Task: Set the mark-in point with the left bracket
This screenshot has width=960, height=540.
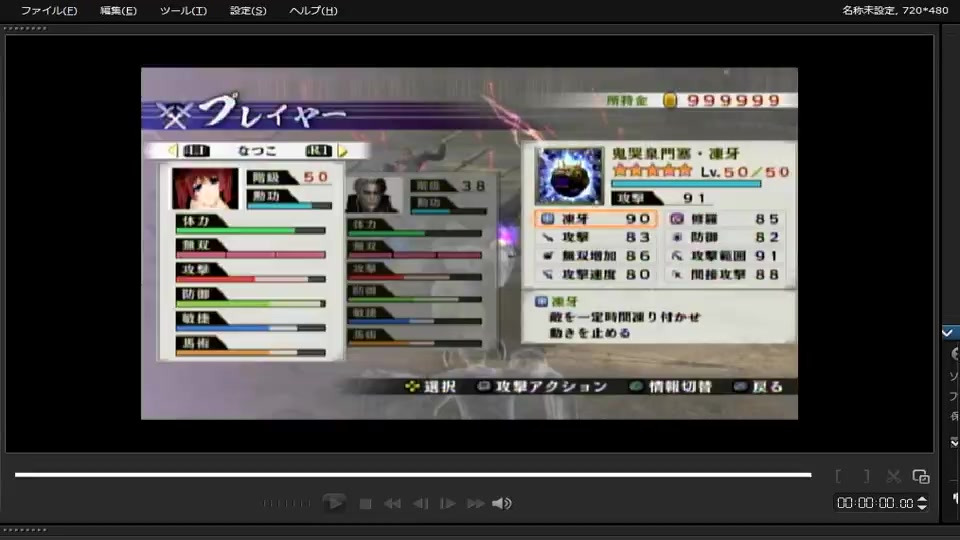Action: click(x=838, y=476)
